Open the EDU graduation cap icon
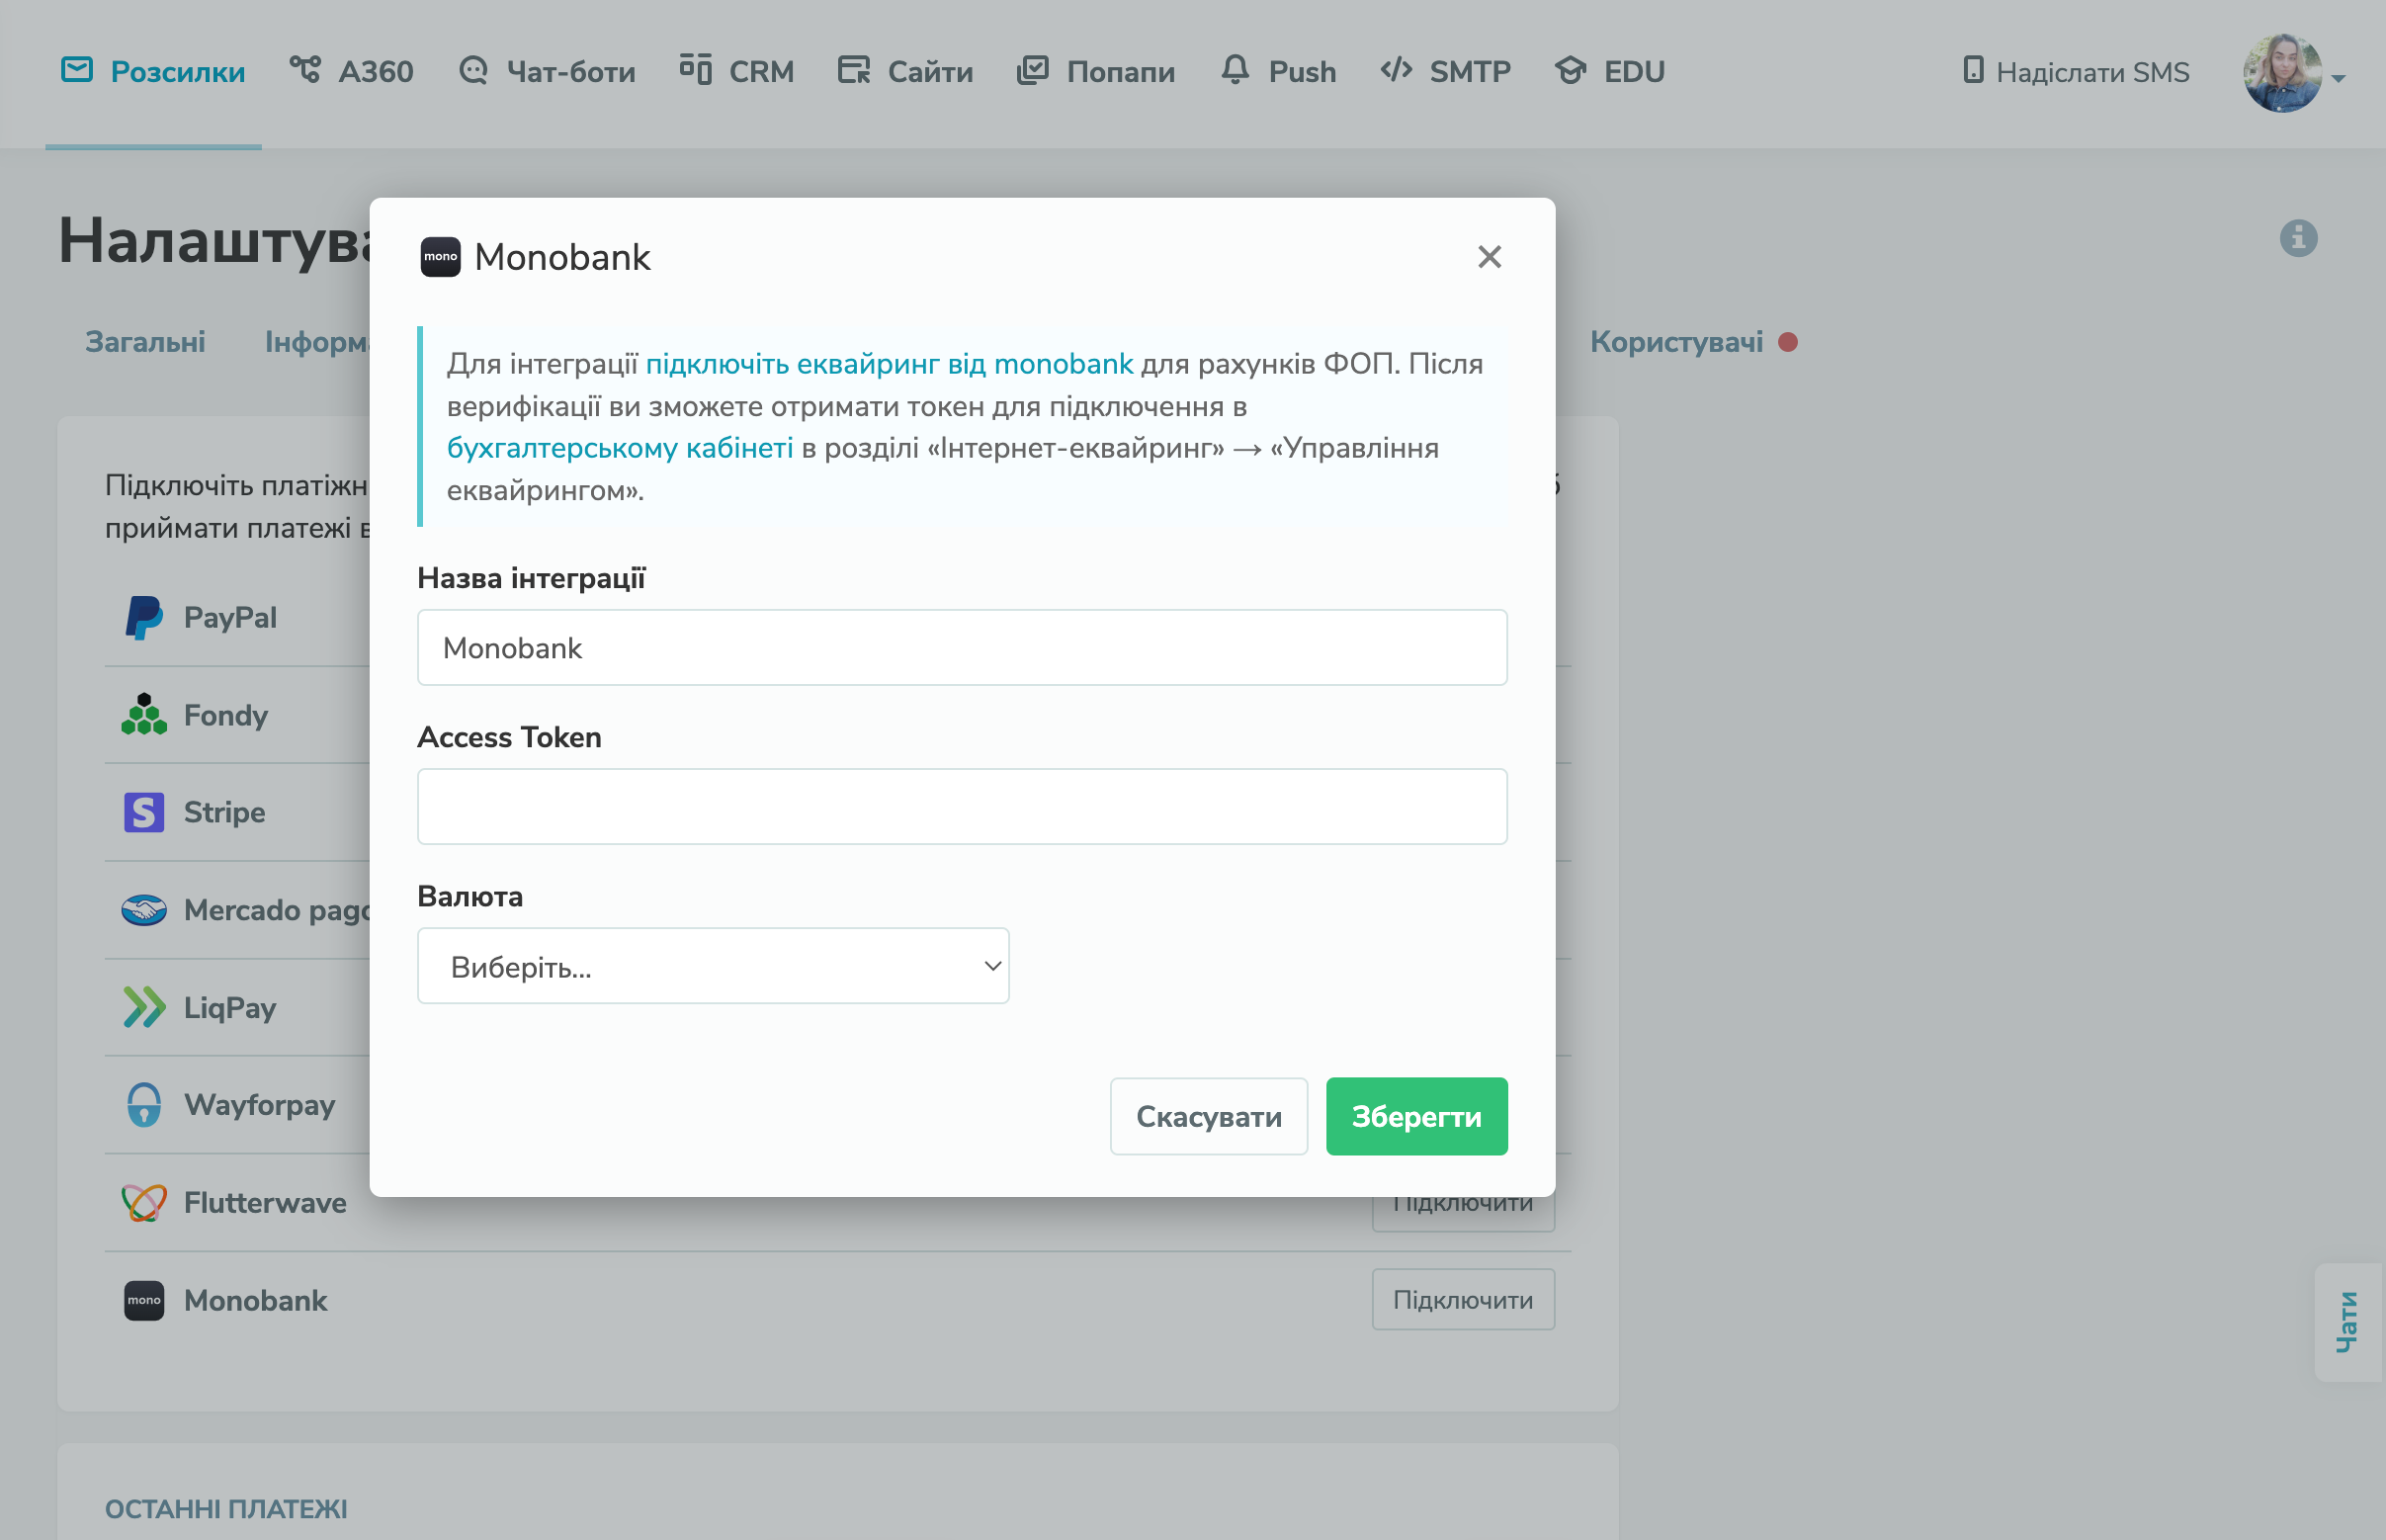The height and width of the screenshot is (1540, 2386). pyautogui.click(x=1570, y=70)
